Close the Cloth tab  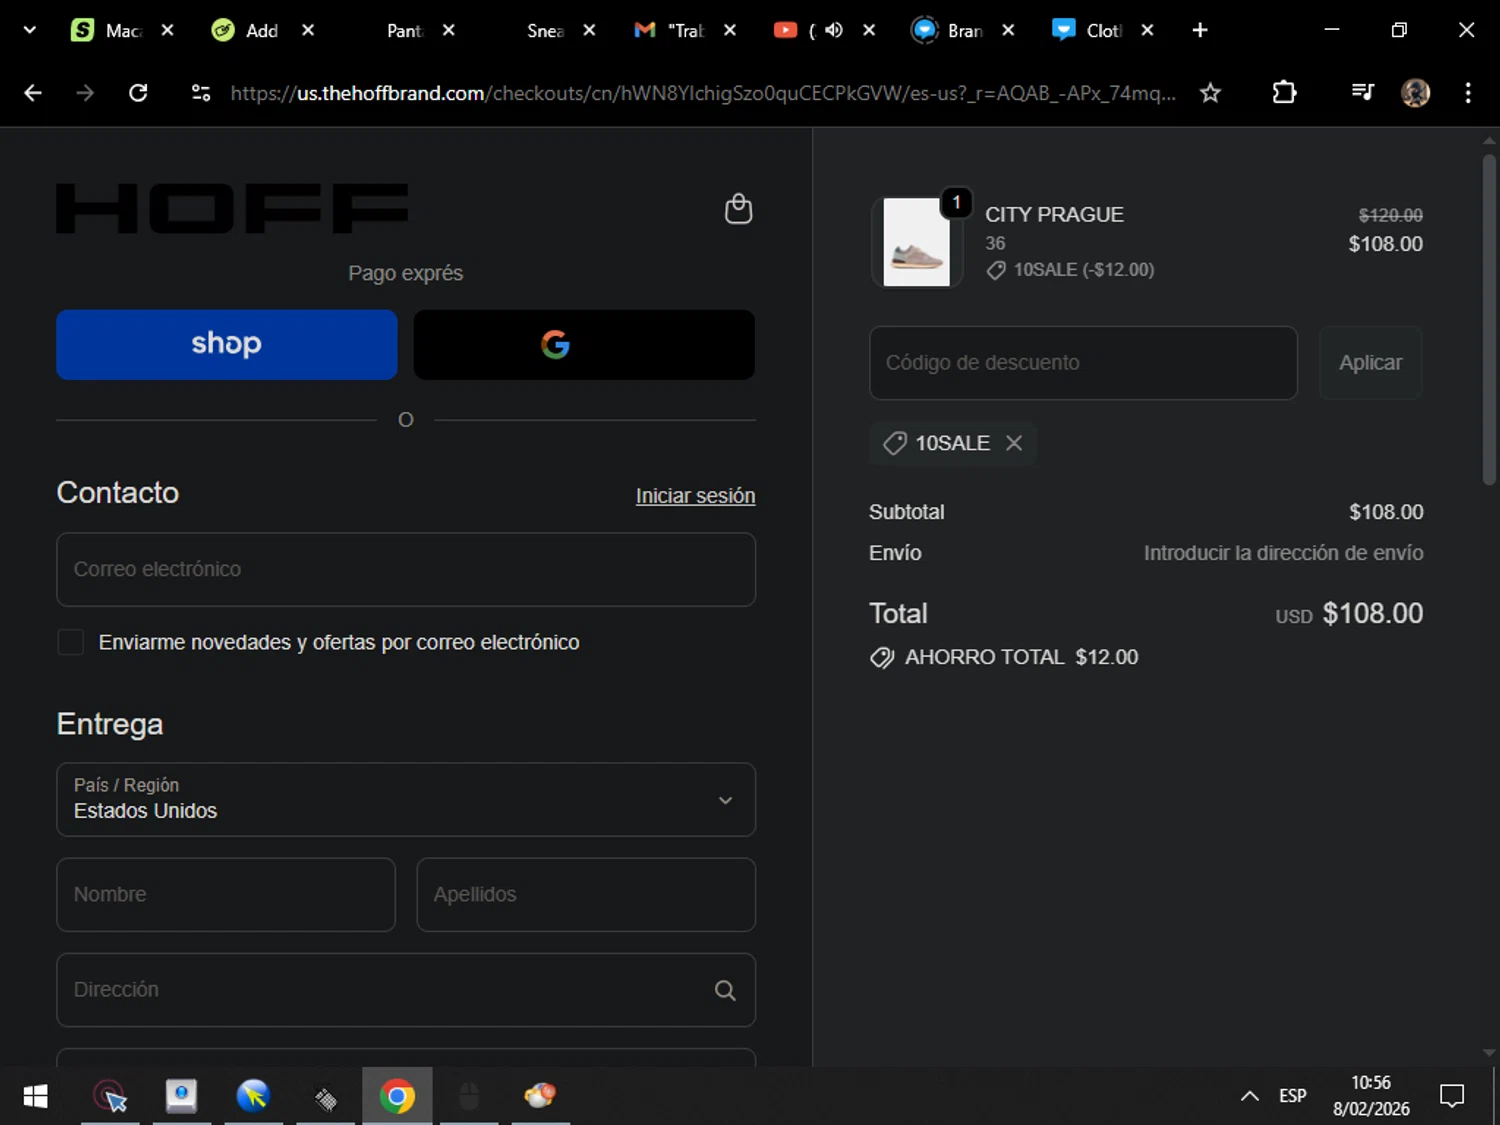point(1147,30)
